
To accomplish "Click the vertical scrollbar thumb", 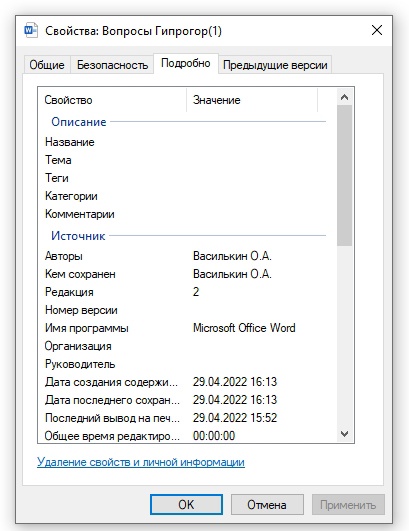I will point(344,175).
